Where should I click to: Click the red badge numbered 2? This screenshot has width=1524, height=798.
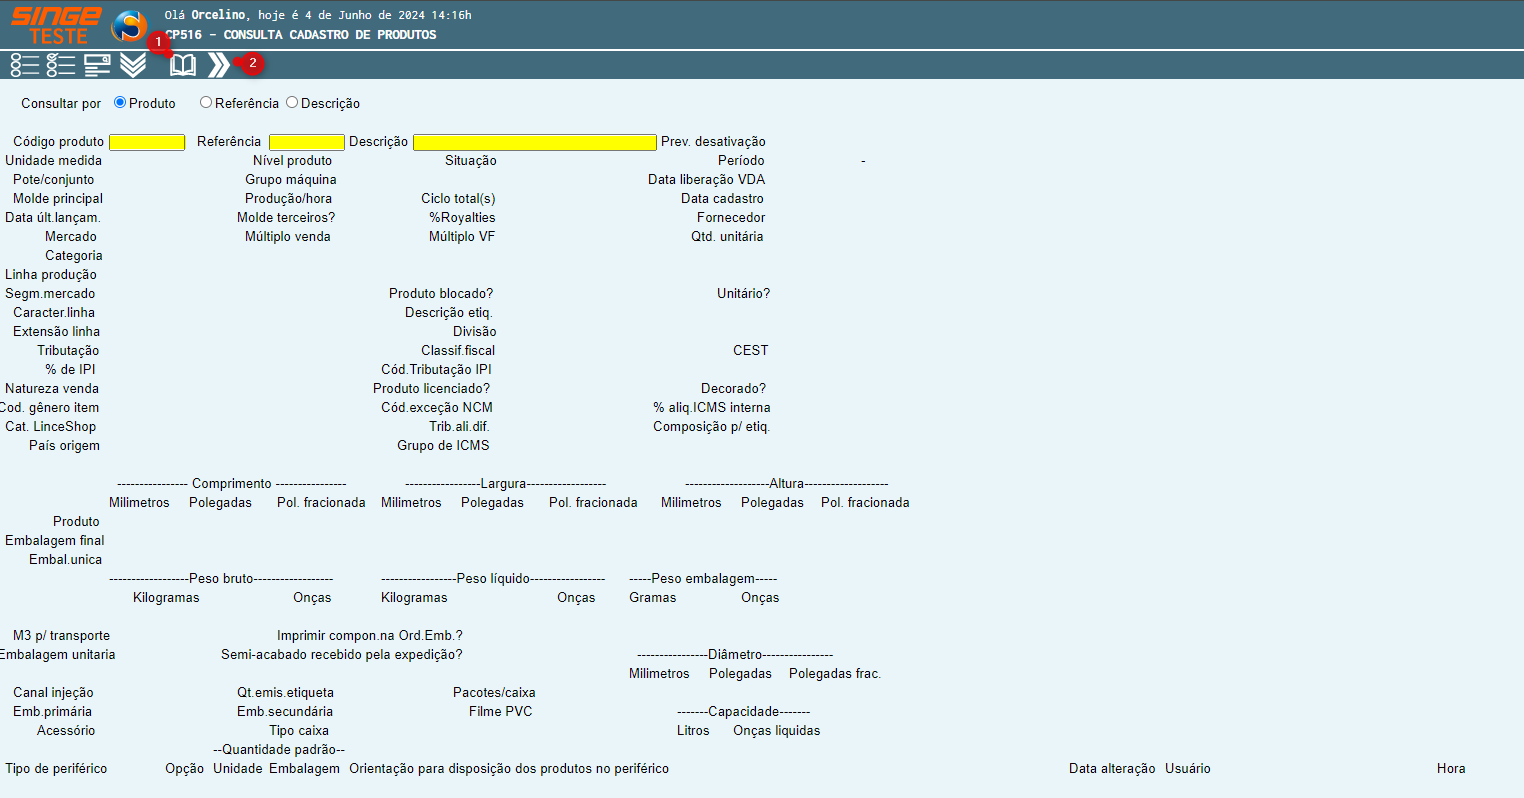(x=252, y=63)
